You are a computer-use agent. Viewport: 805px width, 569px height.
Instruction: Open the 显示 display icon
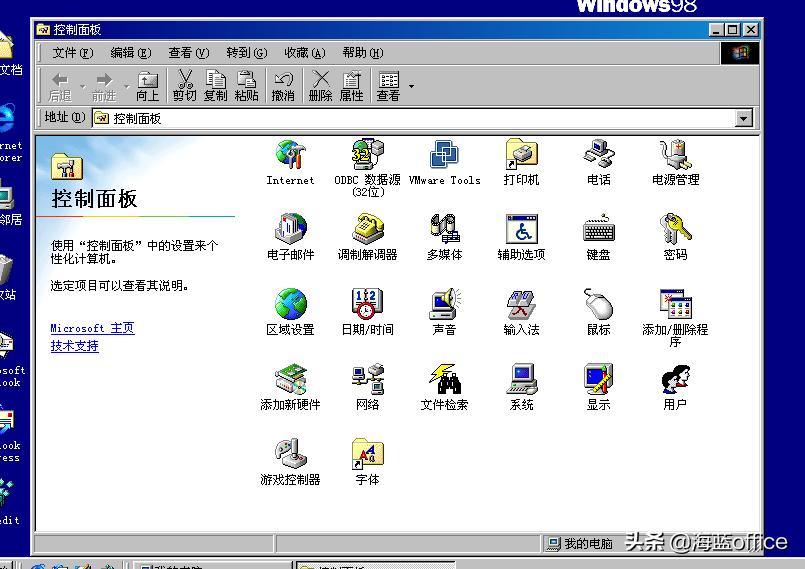(x=599, y=387)
